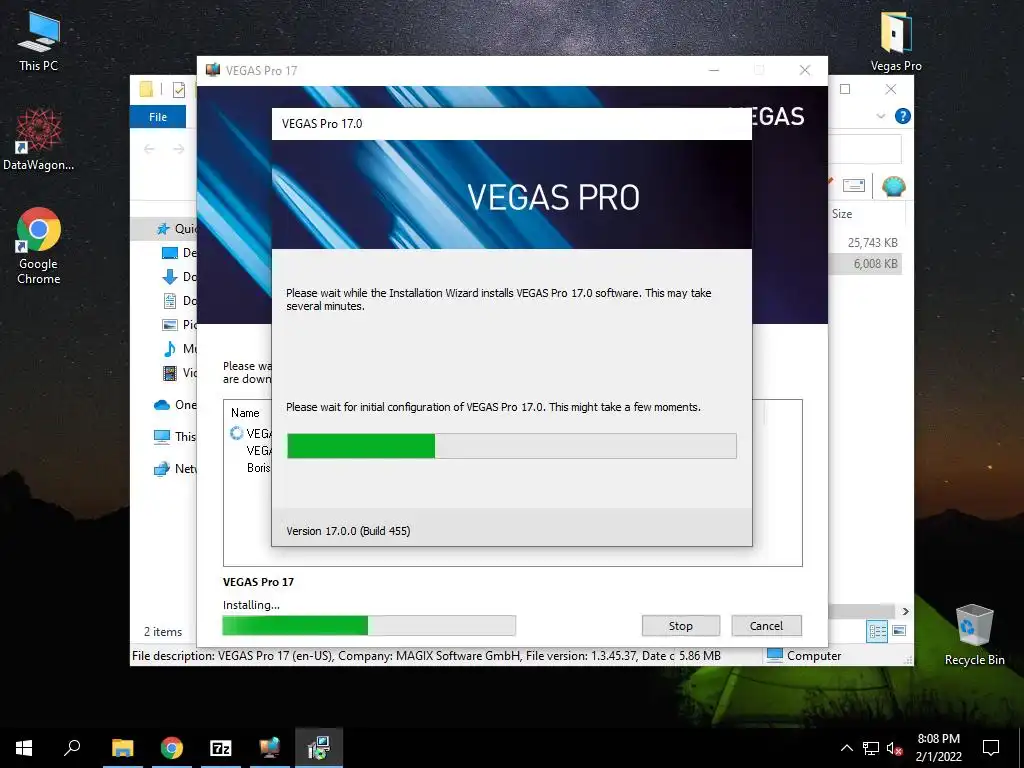Select This PC in Explorer sidebar

click(x=174, y=437)
